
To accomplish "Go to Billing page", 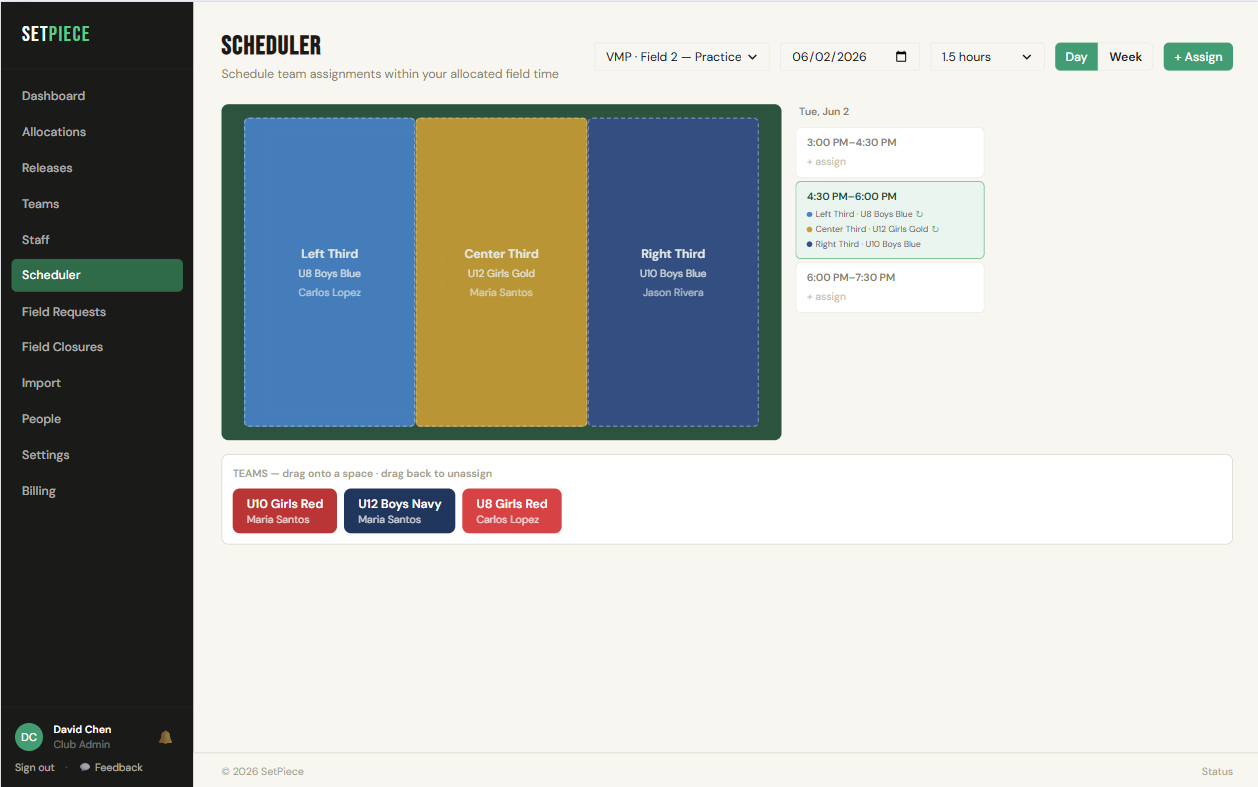I will point(97,491).
